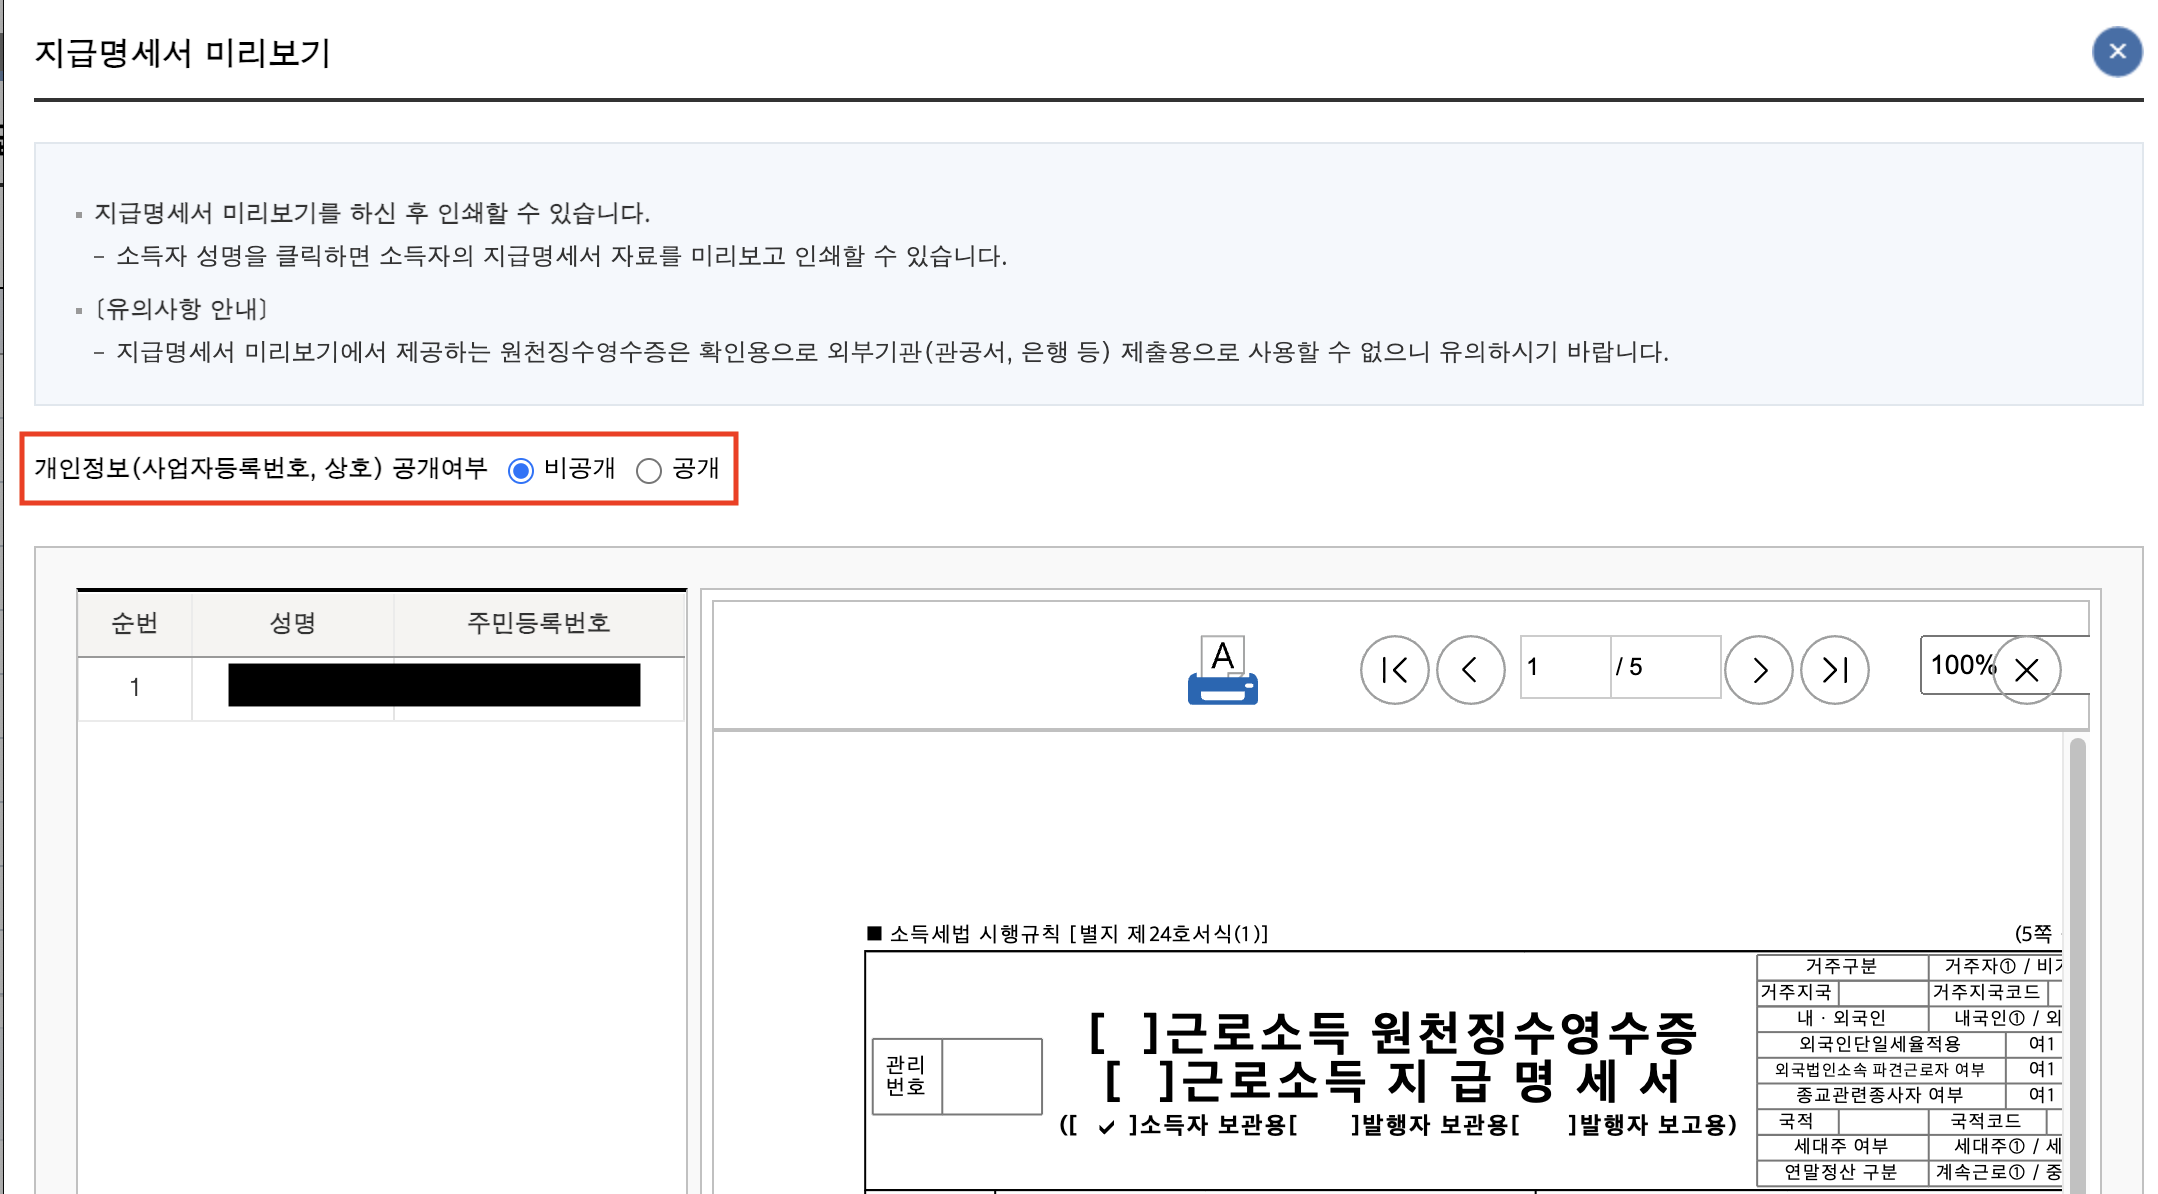Navigate to the next page
Image resolution: width=2158 pixels, height=1194 pixels.
point(1758,669)
